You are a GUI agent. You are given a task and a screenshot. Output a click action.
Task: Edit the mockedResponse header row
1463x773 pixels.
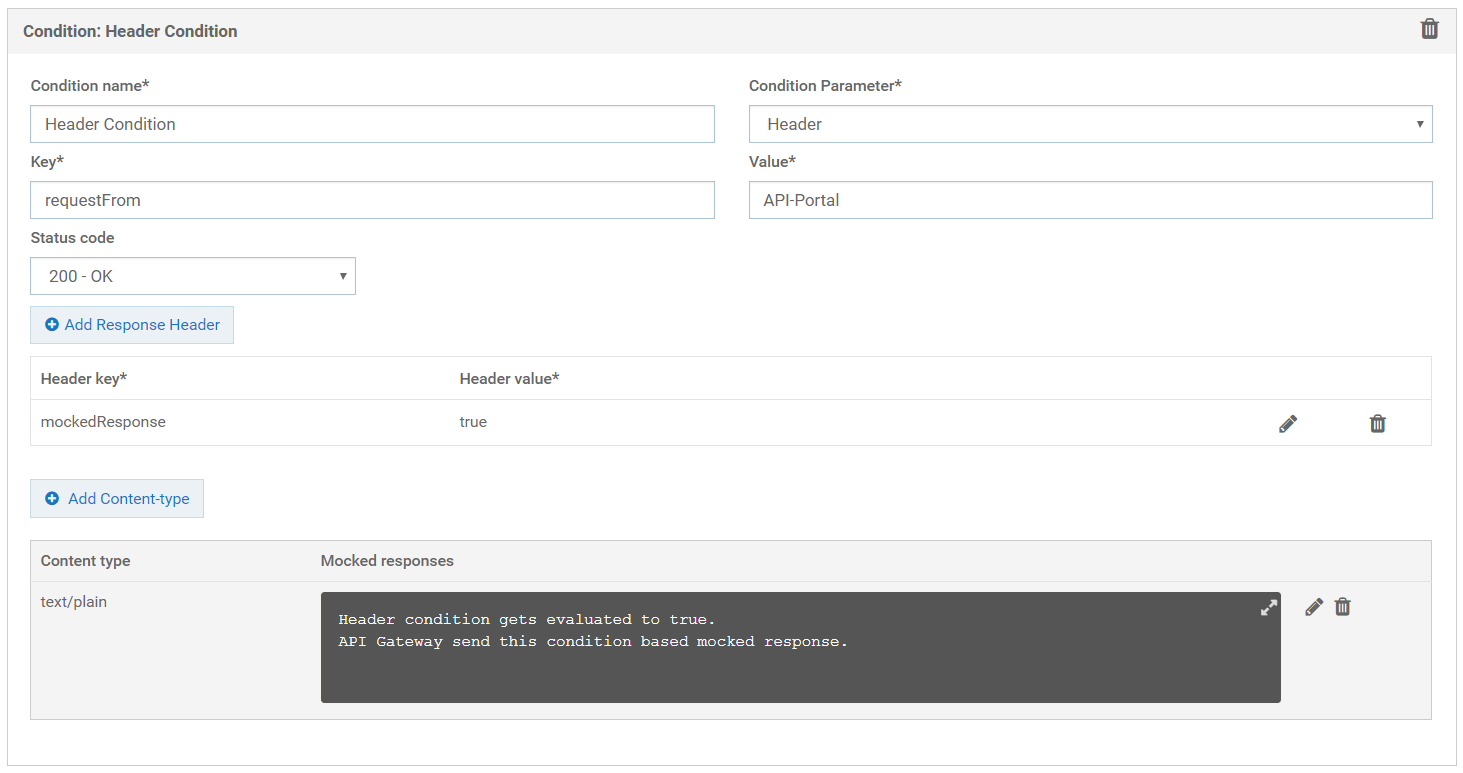pos(1288,424)
